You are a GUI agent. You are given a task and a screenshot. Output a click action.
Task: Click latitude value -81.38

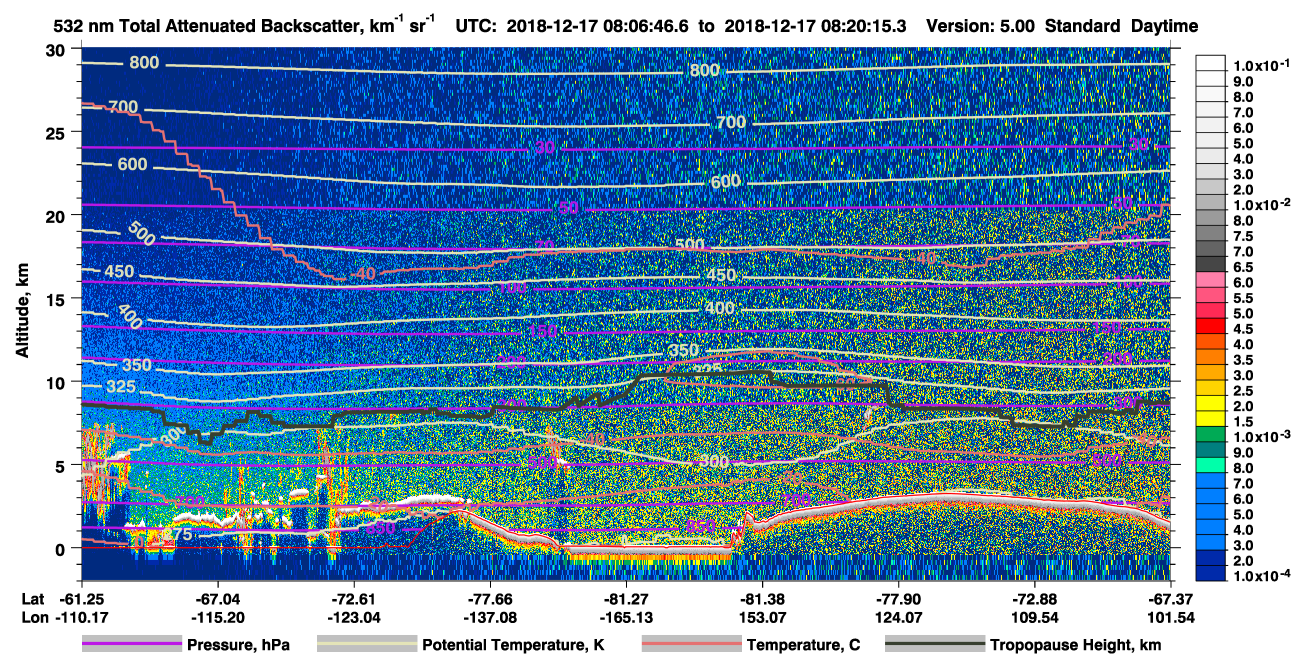762,598
